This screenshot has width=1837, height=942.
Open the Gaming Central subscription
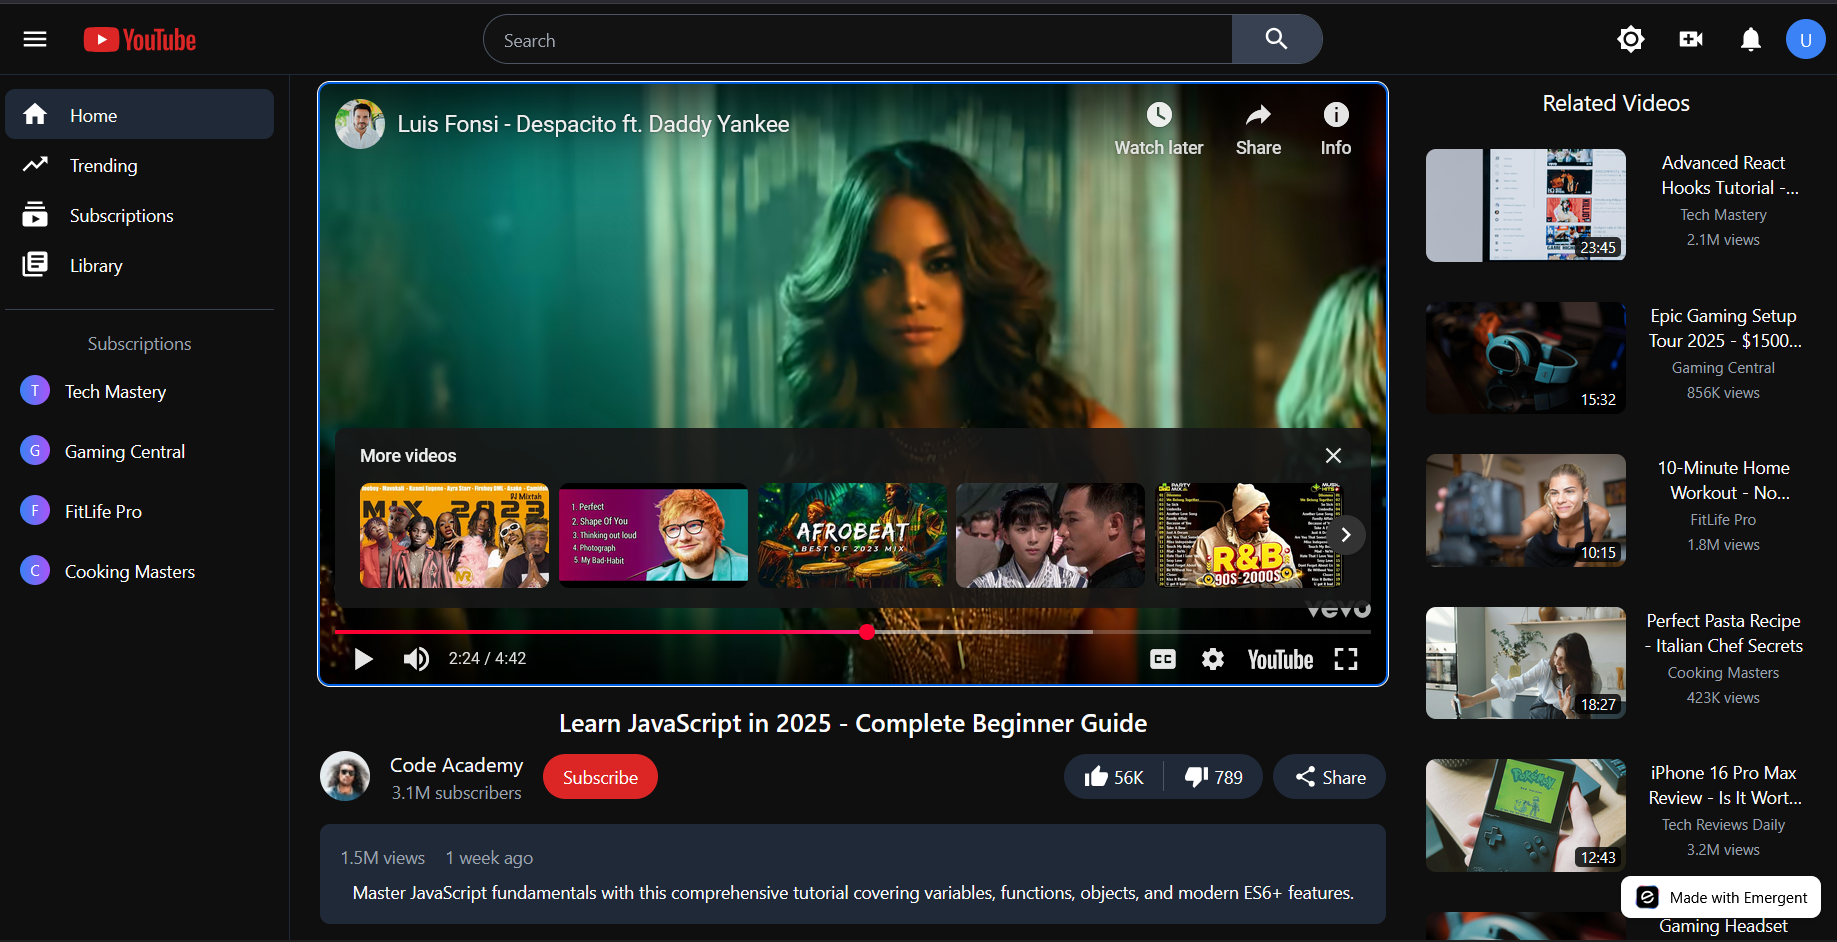(x=139, y=451)
